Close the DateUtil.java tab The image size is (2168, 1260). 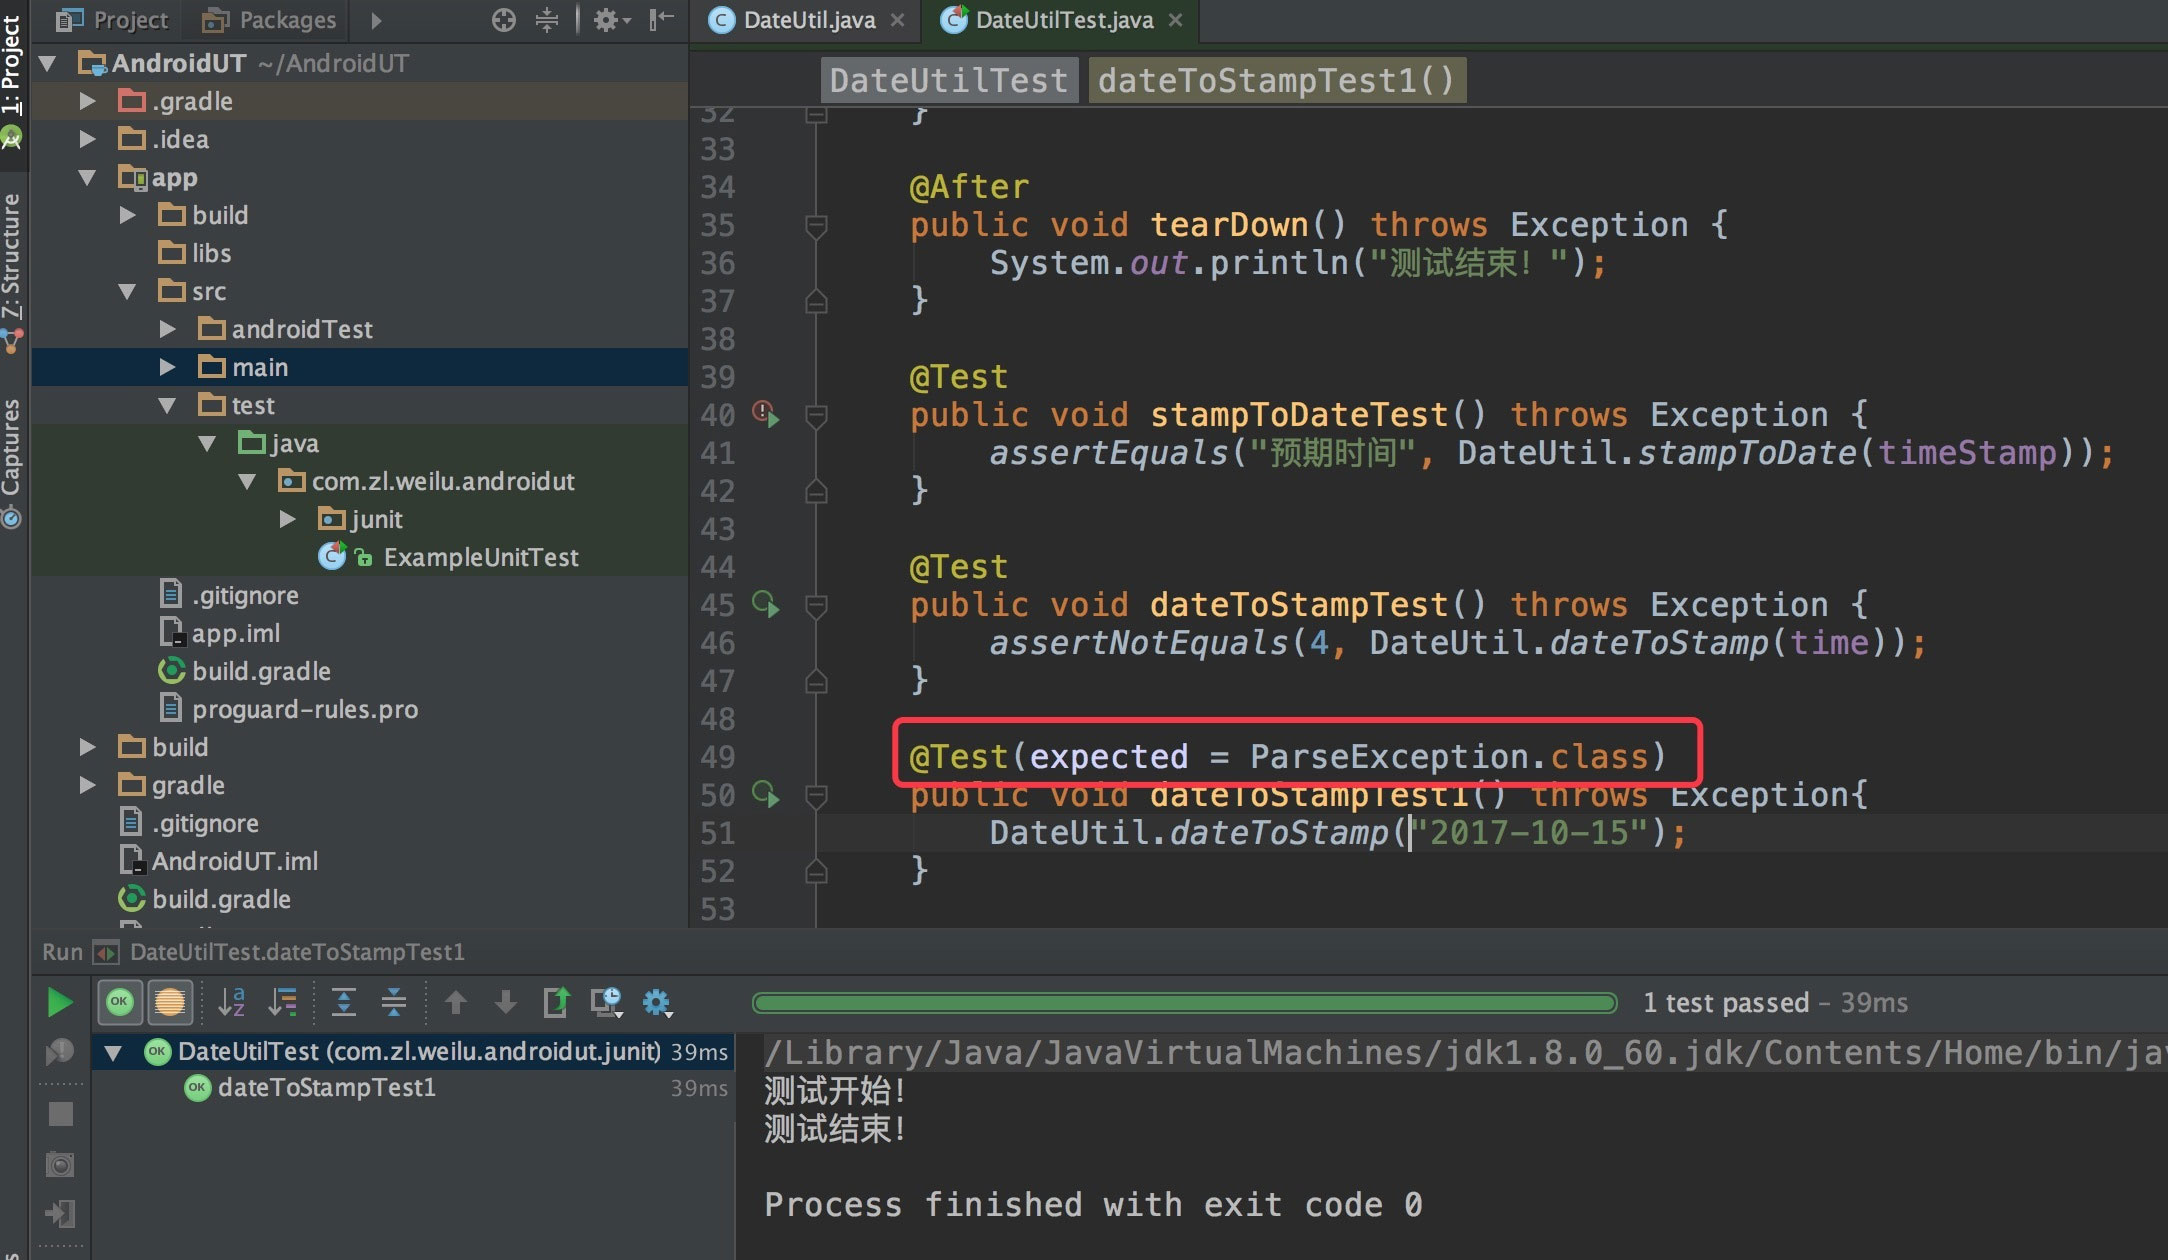pos(898,20)
